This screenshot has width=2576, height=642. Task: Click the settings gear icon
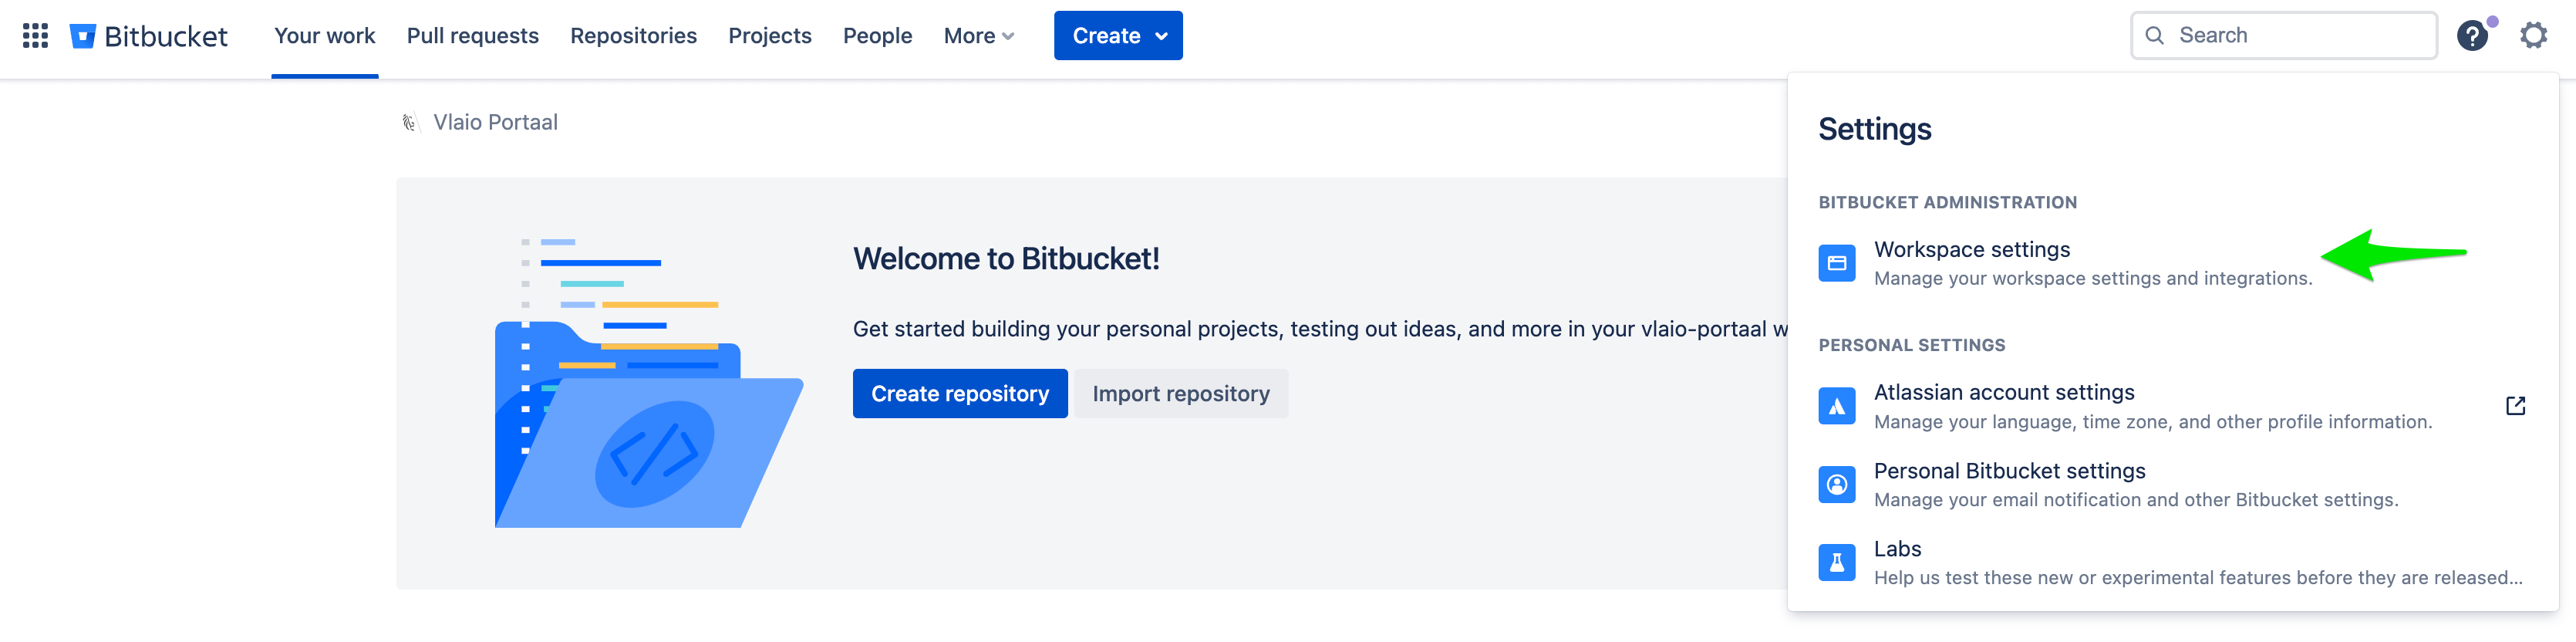click(x=2532, y=36)
